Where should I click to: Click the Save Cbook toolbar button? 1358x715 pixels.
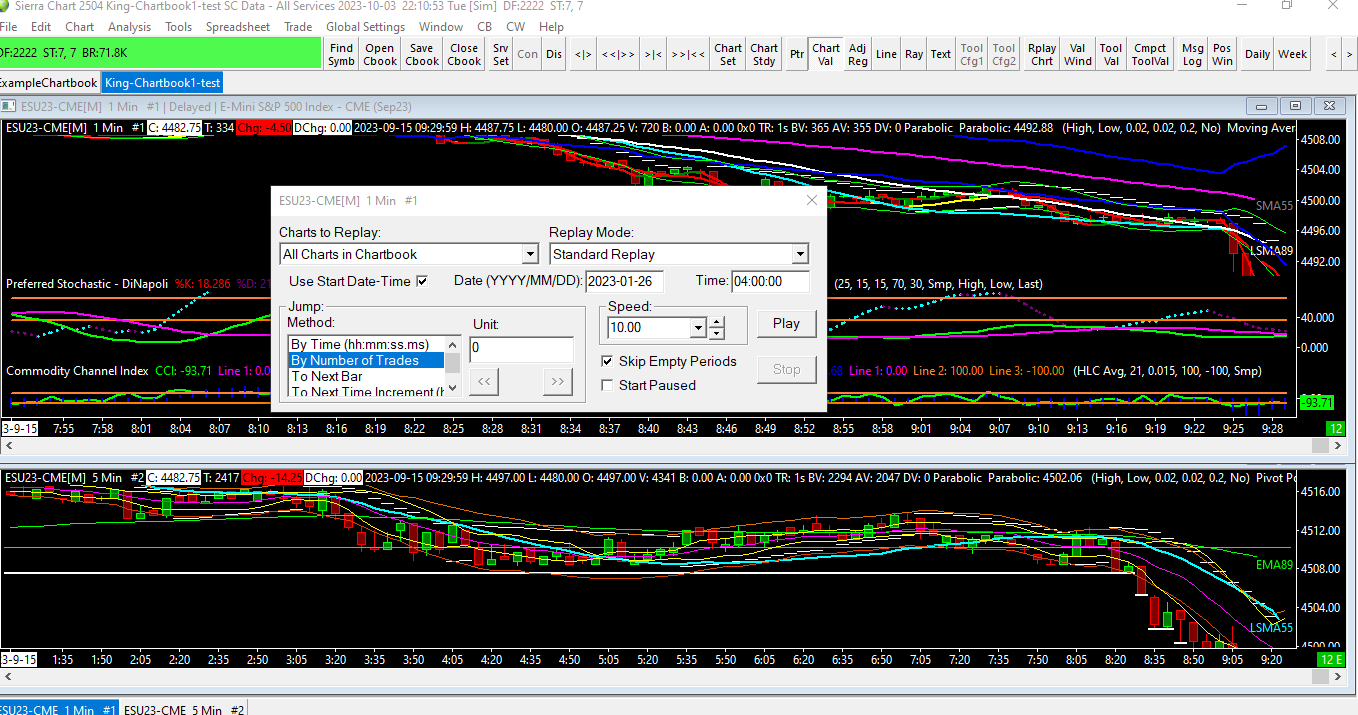point(421,54)
